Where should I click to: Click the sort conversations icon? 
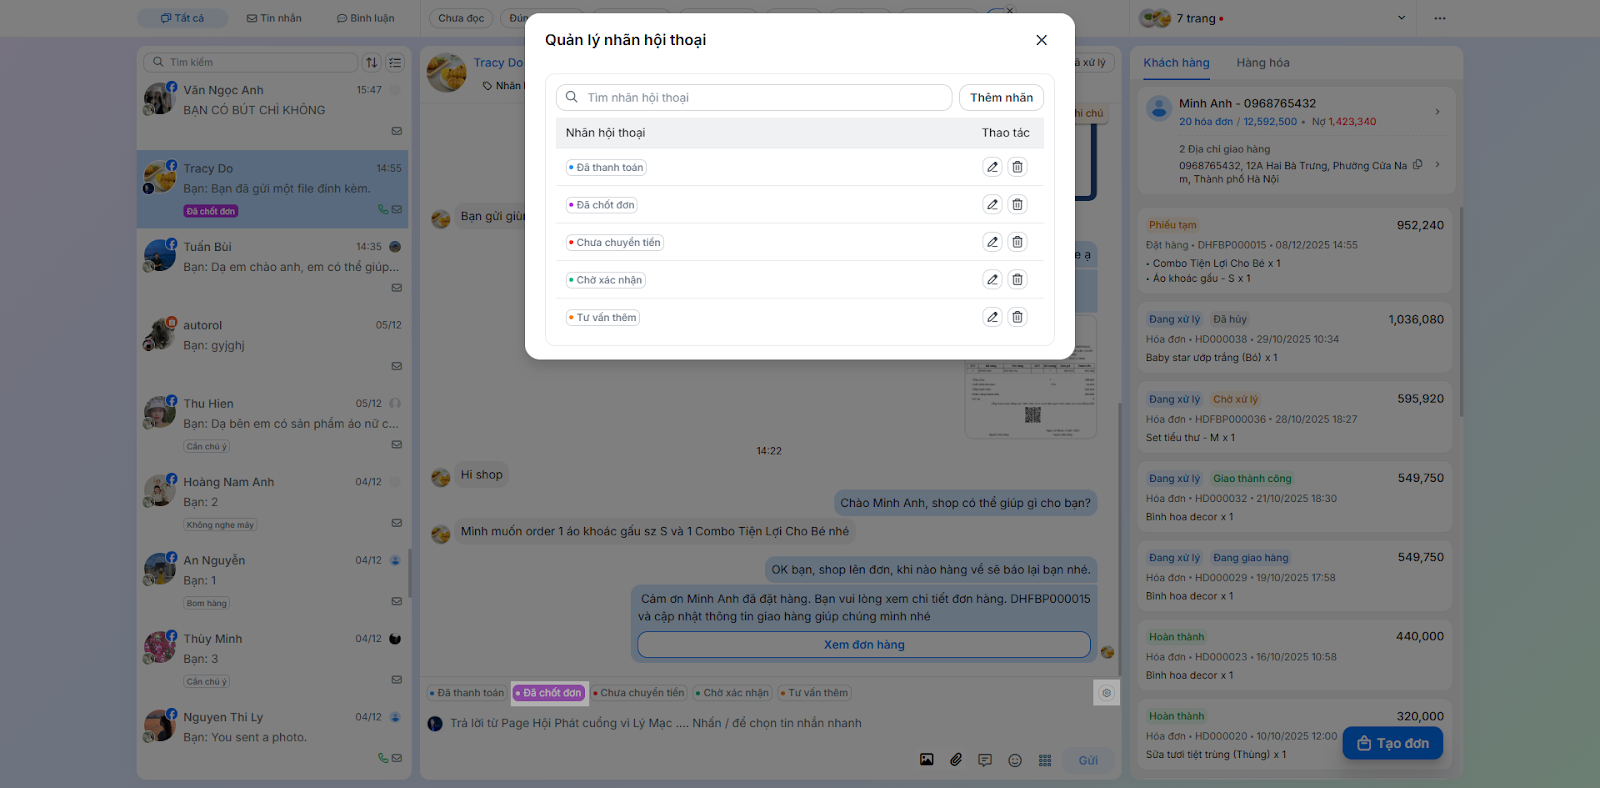tap(372, 62)
